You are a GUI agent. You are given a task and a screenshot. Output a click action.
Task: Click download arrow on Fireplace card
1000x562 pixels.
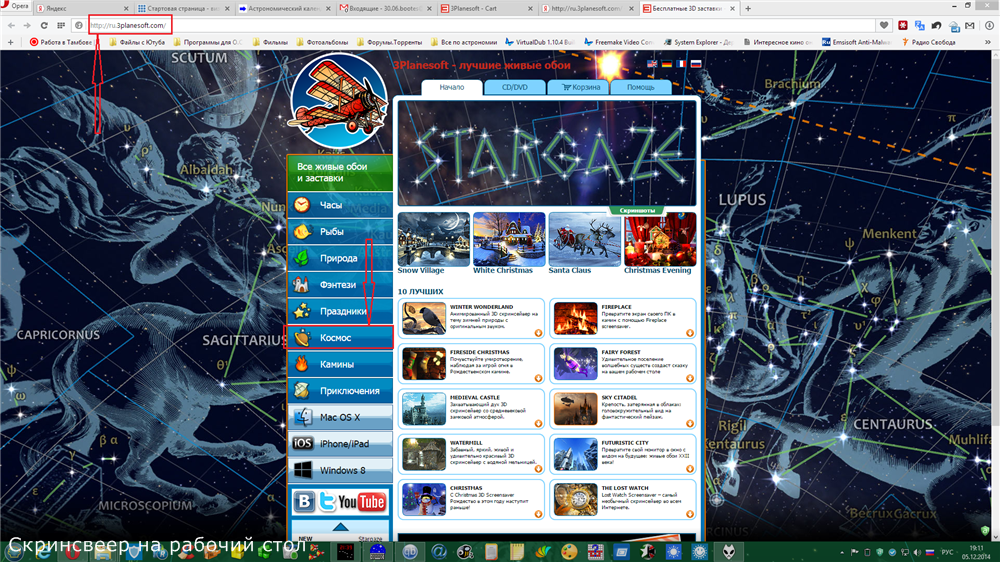coord(689,332)
